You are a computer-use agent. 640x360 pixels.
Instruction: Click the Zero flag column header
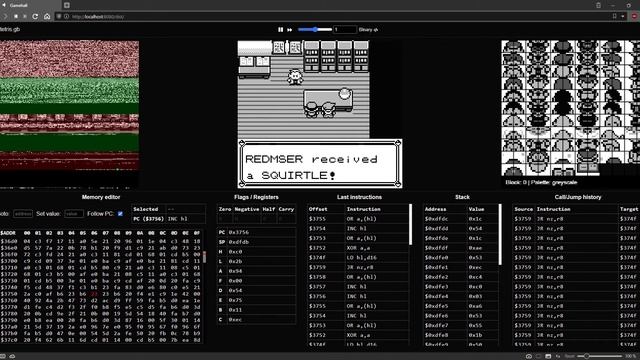pos(225,209)
